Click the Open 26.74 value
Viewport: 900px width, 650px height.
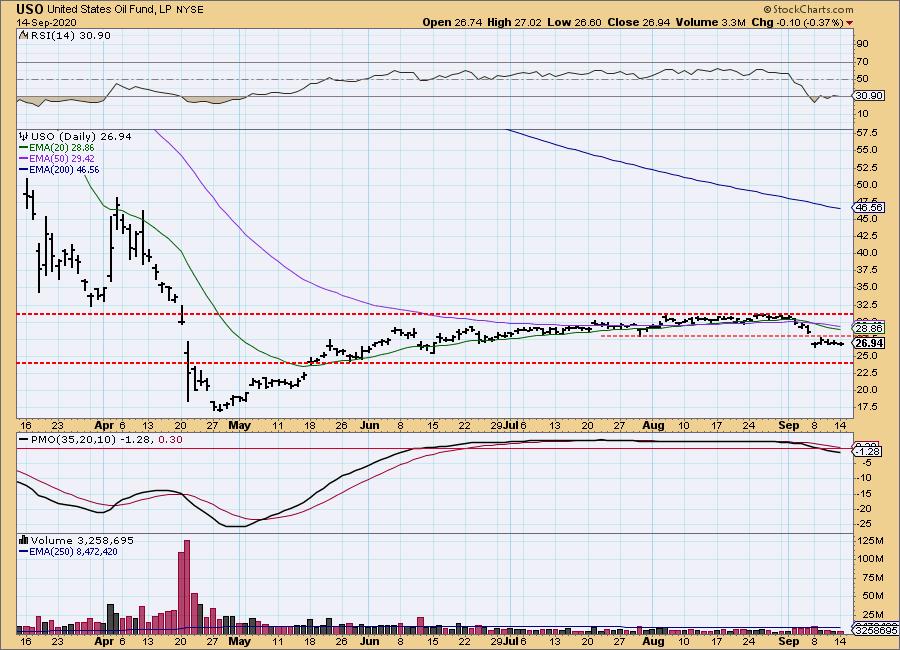point(453,22)
